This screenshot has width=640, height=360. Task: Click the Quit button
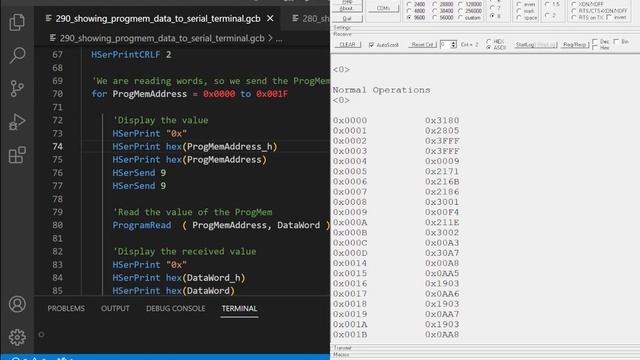click(347, 18)
